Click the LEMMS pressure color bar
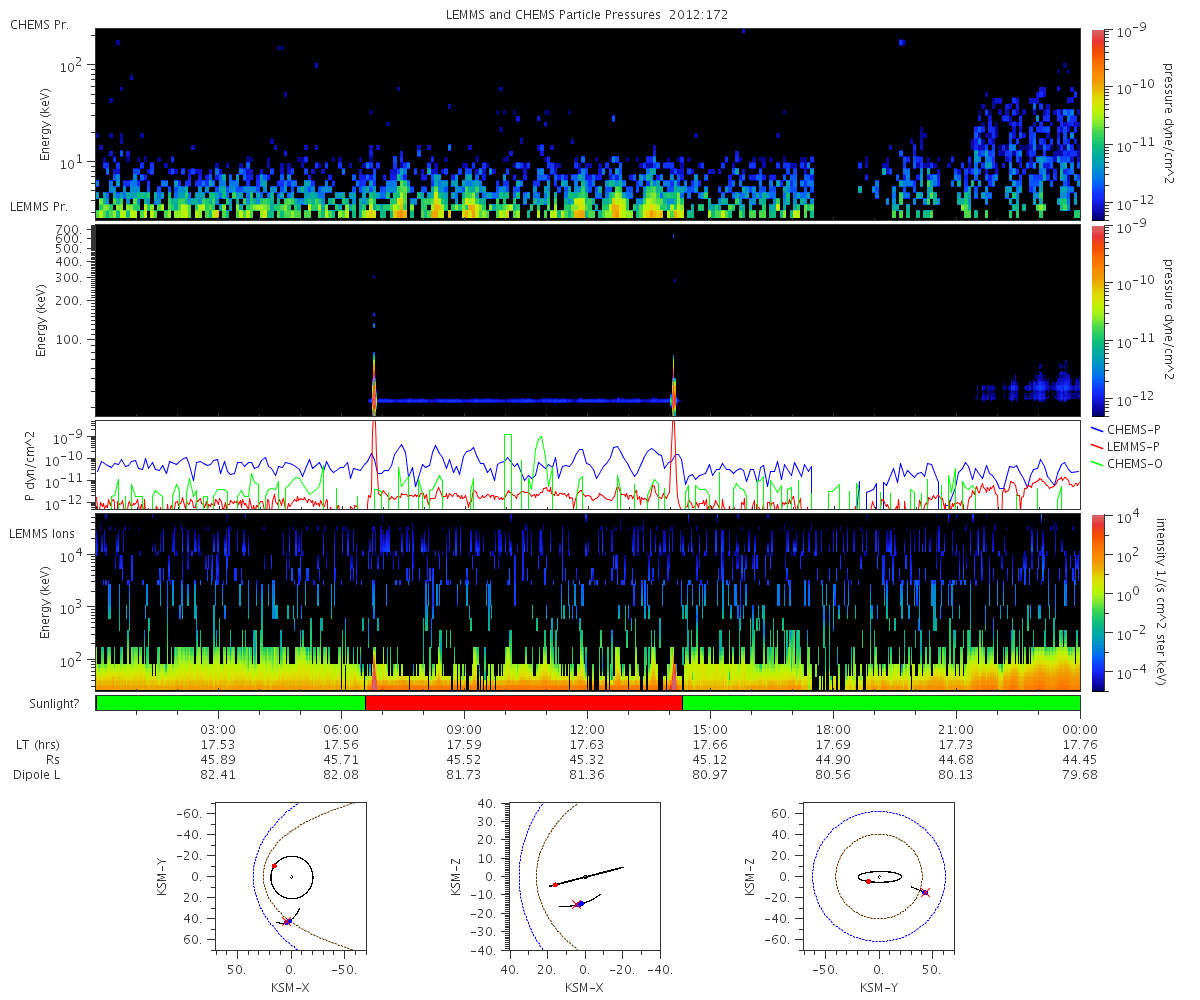Image resolution: width=1200 pixels, height=1000 pixels. click(1097, 320)
